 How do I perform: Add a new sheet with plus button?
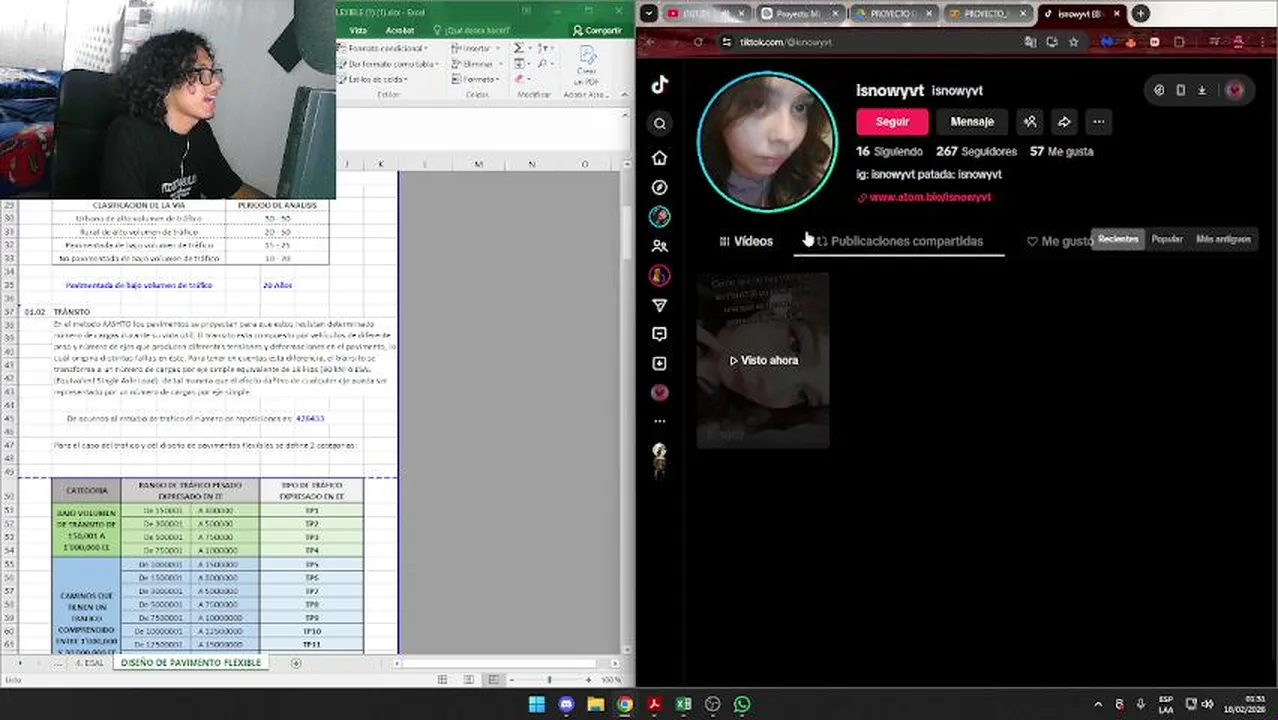click(x=295, y=663)
